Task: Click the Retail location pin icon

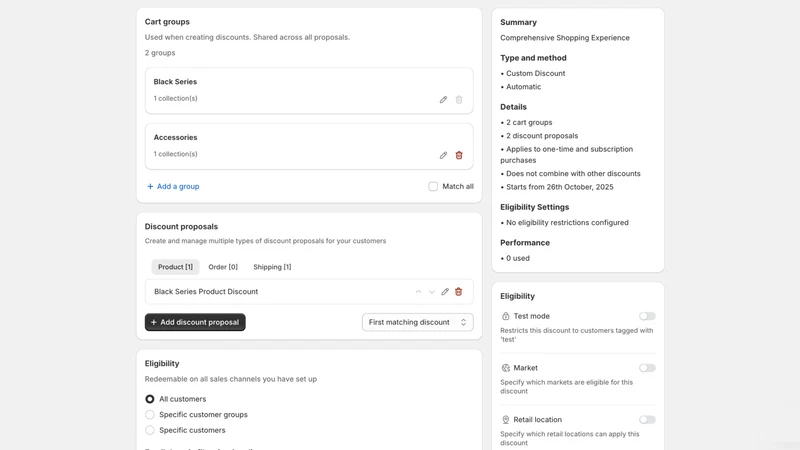Action: (506, 419)
